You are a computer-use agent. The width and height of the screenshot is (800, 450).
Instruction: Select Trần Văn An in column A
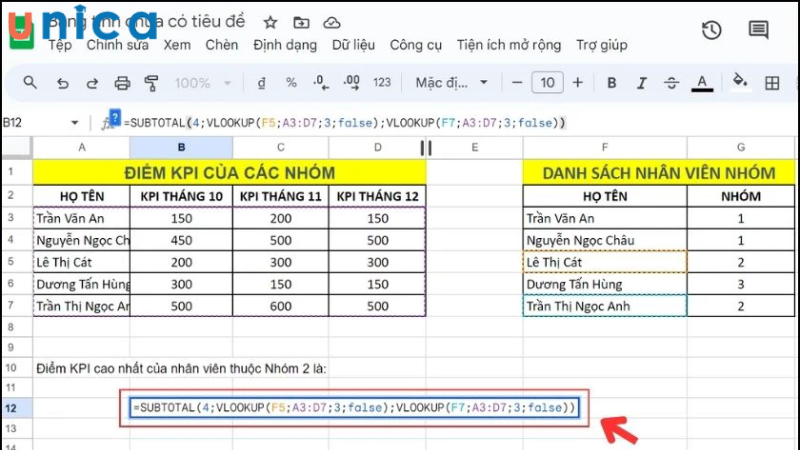tap(82, 218)
